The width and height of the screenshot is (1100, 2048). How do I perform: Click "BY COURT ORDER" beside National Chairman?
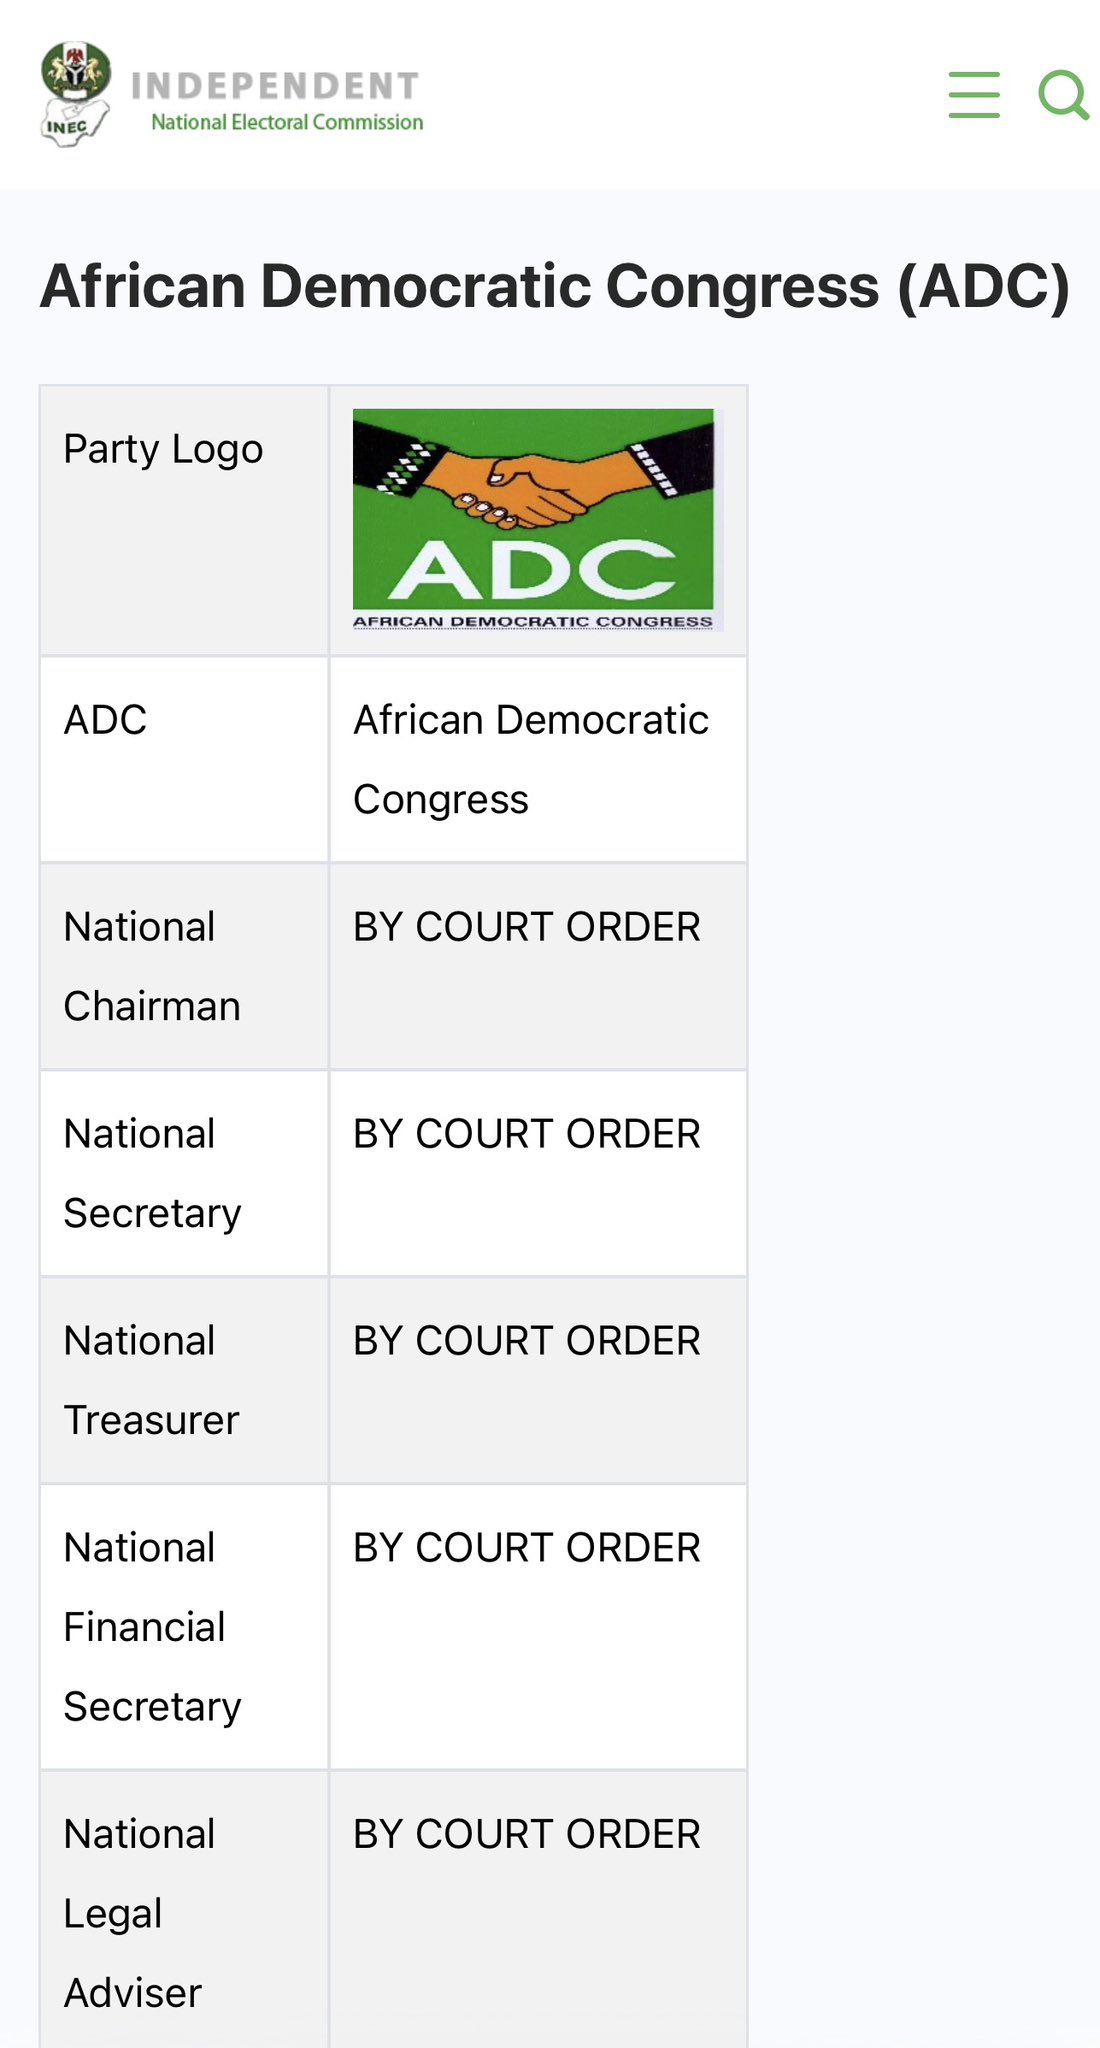[527, 927]
